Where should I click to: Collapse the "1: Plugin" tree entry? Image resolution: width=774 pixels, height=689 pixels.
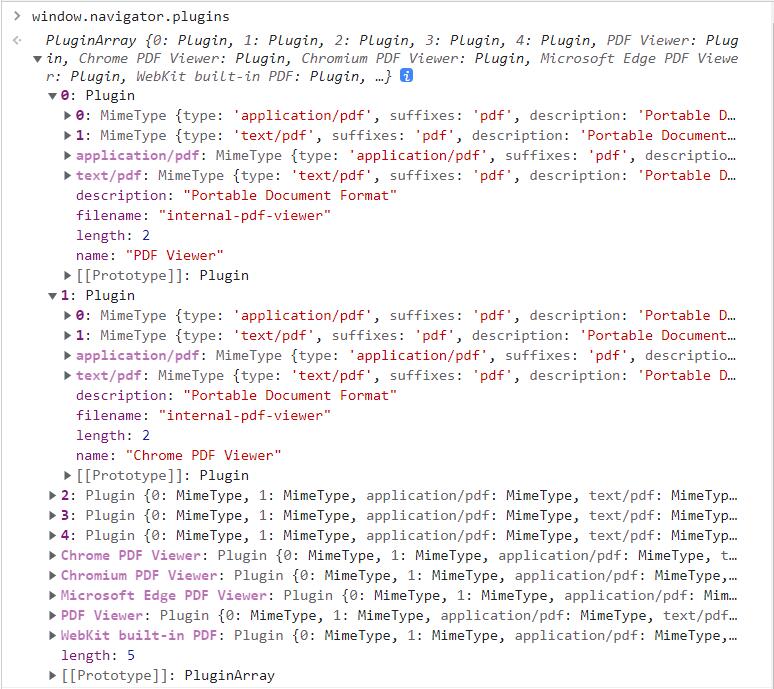(53, 296)
